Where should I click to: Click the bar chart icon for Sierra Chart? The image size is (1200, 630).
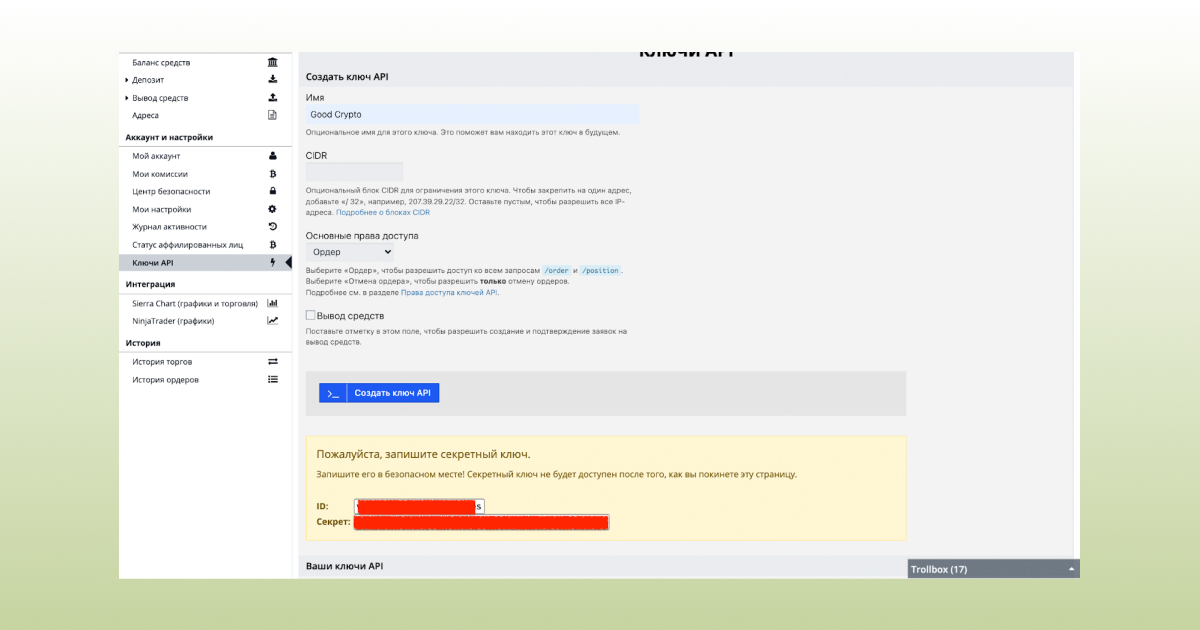pos(272,303)
